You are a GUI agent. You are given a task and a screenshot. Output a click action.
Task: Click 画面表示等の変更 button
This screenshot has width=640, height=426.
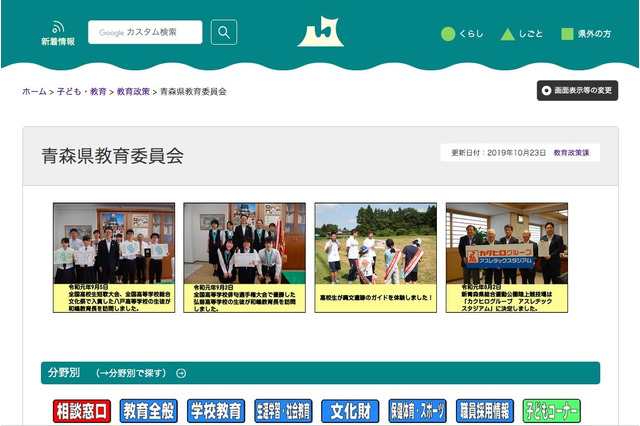tap(577, 91)
